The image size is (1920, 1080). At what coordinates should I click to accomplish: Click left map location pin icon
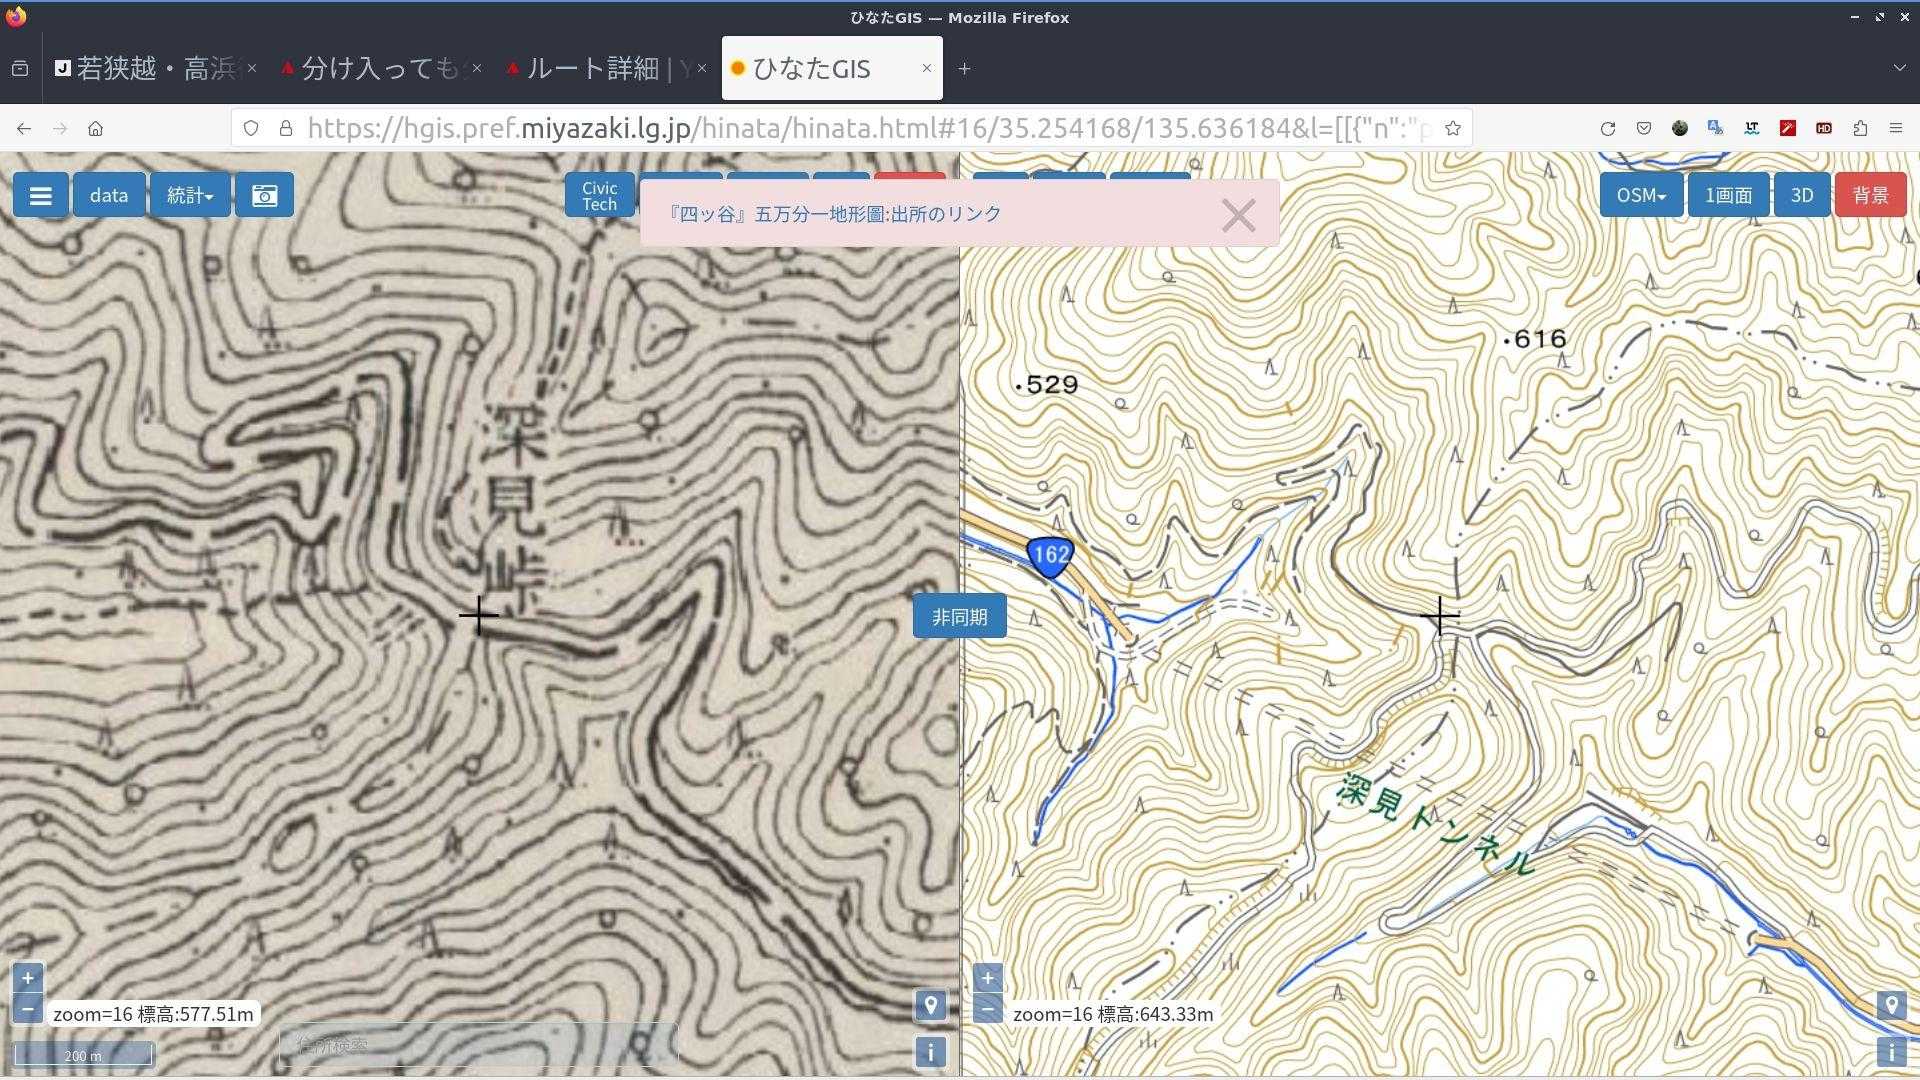[930, 1005]
